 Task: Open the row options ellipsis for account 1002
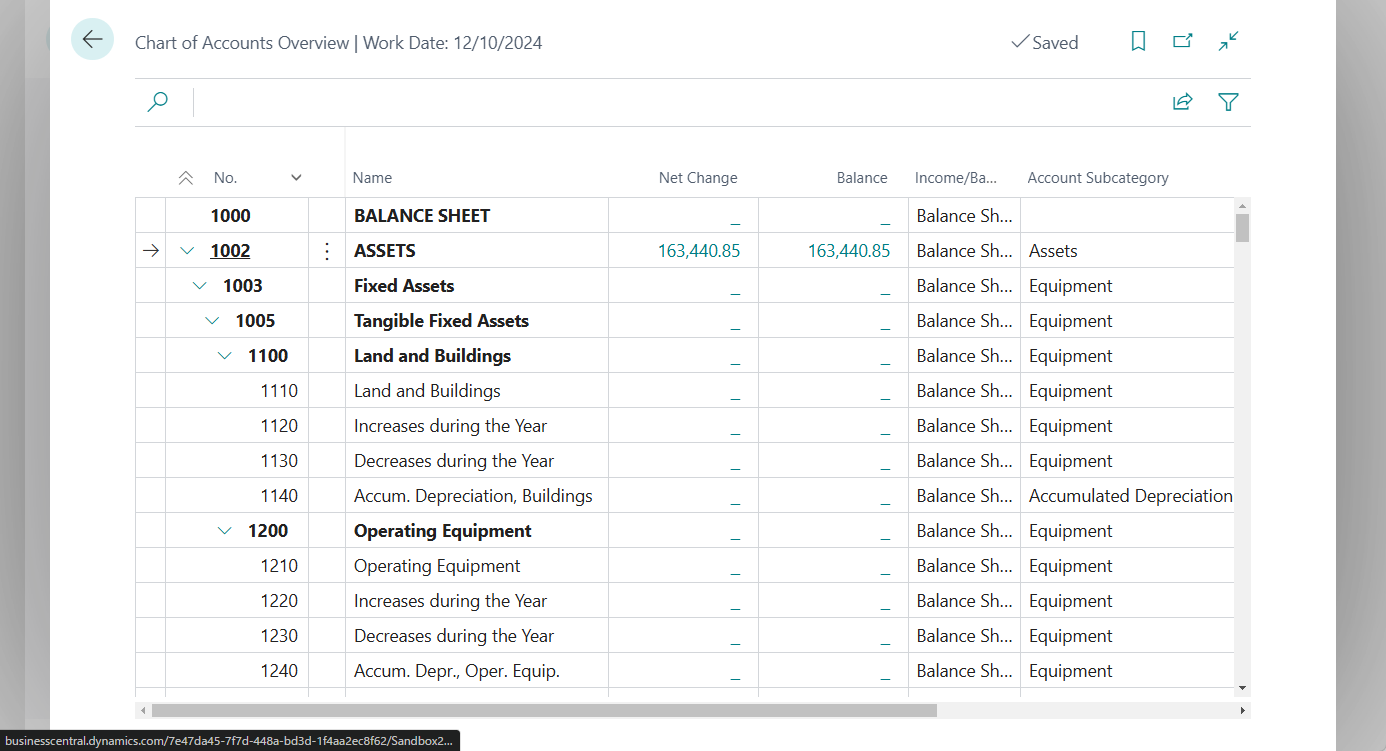(326, 250)
